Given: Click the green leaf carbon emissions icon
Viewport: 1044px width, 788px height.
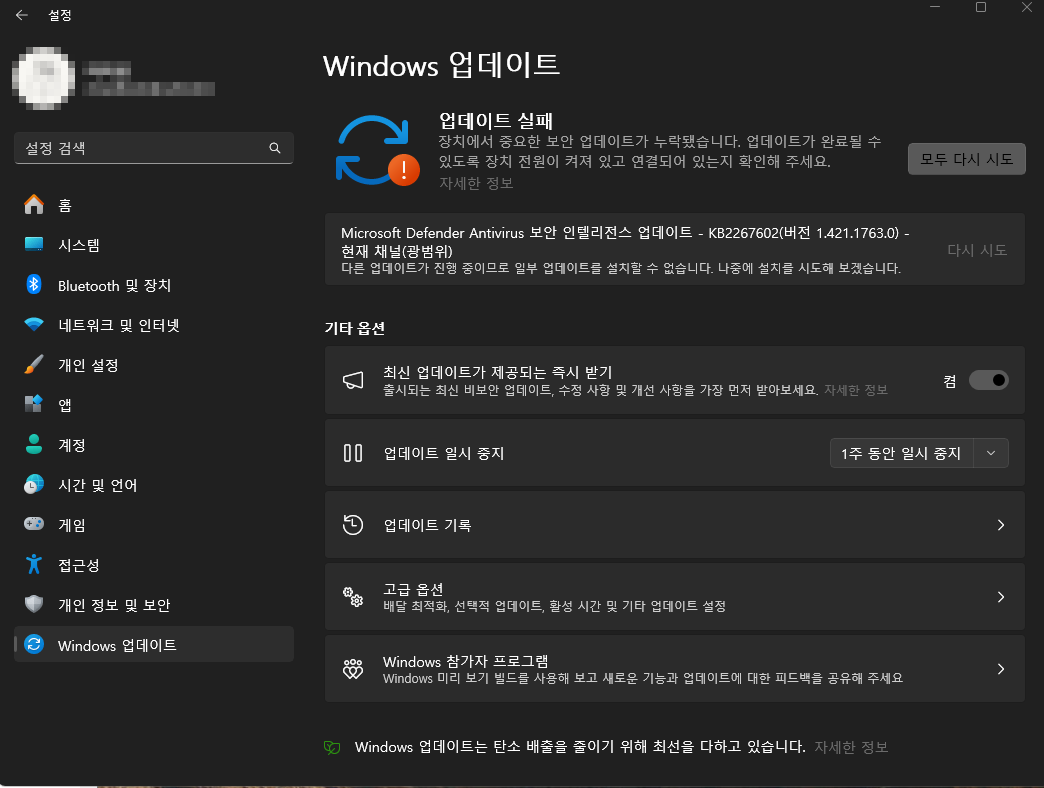Looking at the screenshot, I should (x=332, y=747).
